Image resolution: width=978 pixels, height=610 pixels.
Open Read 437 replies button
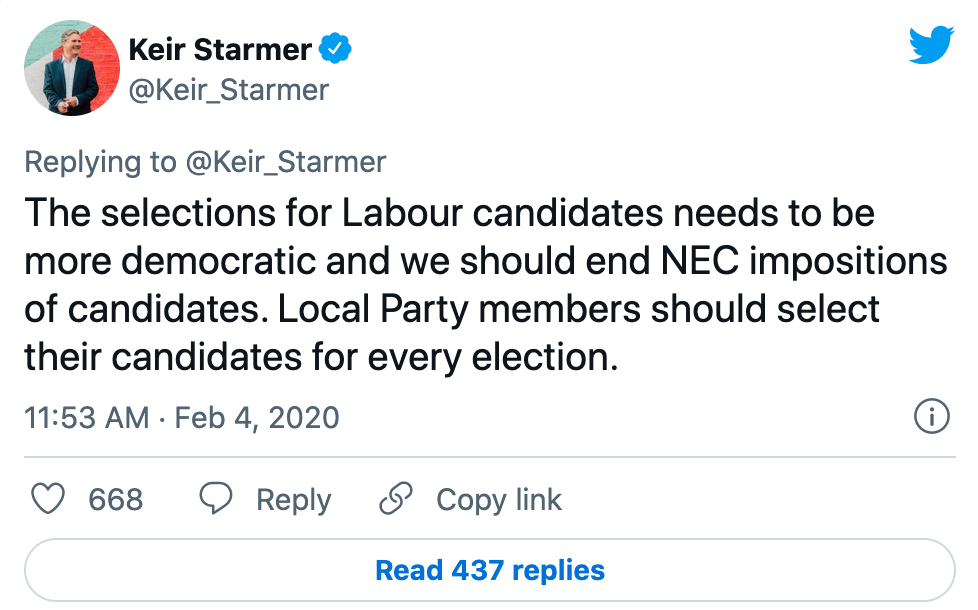(x=489, y=570)
